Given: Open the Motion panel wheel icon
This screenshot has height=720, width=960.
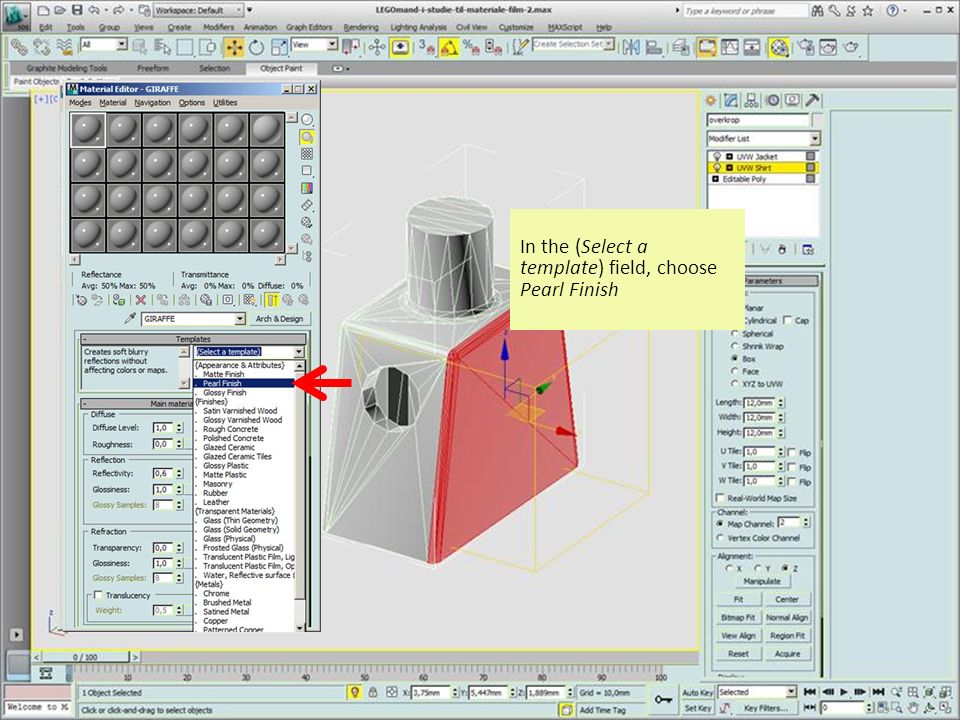Looking at the screenshot, I should [x=772, y=100].
